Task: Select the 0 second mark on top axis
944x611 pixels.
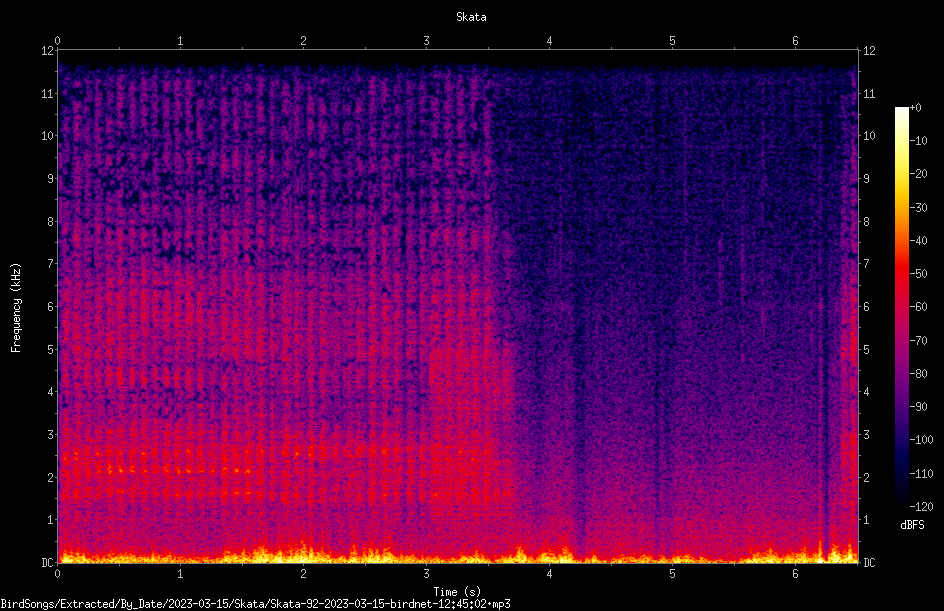Action: pos(57,41)
